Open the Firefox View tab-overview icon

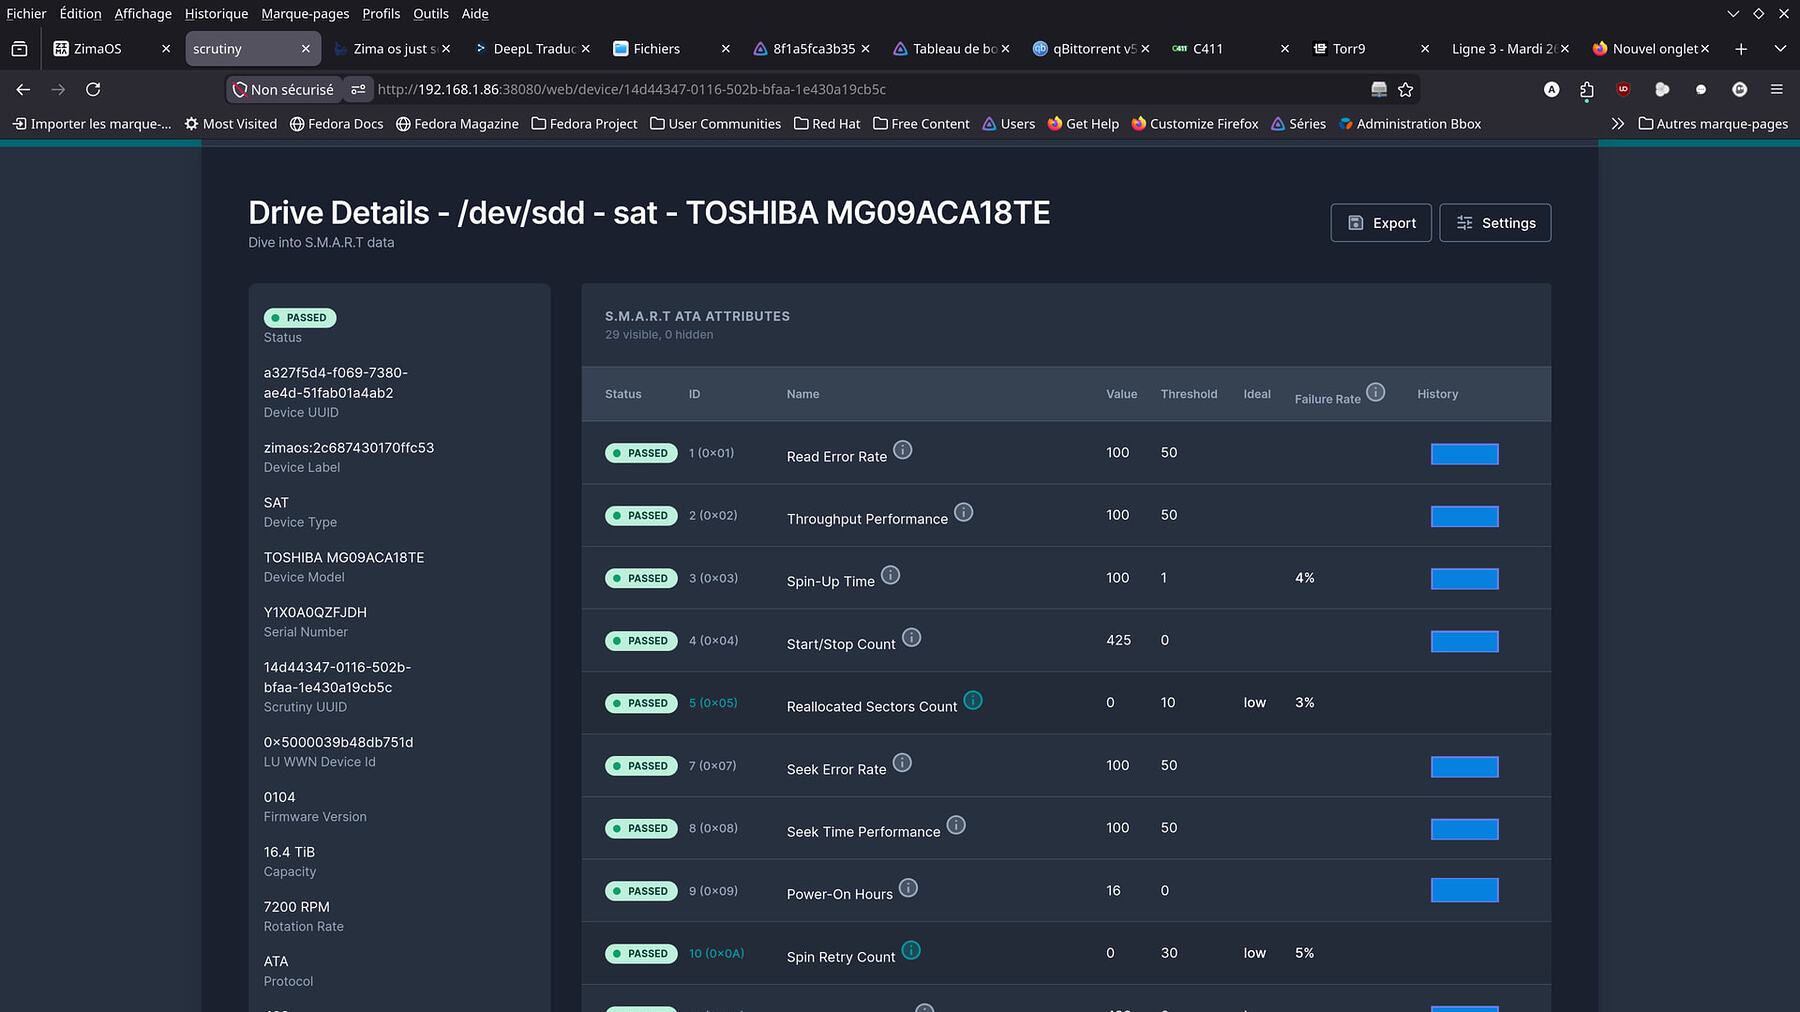[x=19, y=48]
